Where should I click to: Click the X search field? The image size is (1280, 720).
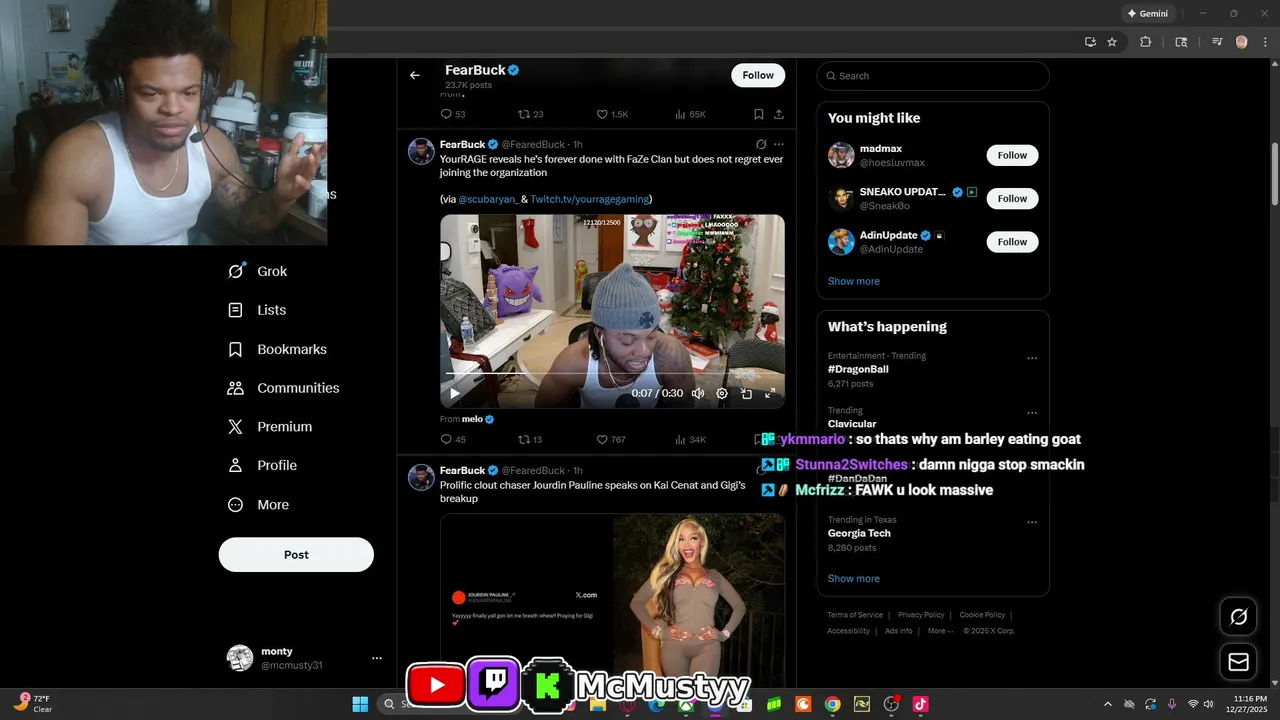[x=933, y=76]
